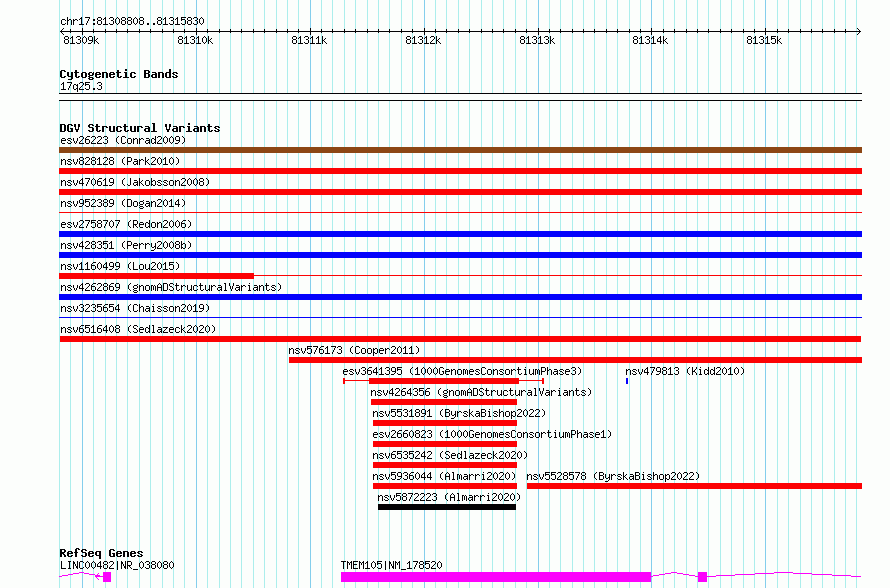This screenshot has width=890, height=588.
Task: Click nsv4262869 (gnomADStructuralVariants) label
Action: pyautogui.click(x=171, y=287)
